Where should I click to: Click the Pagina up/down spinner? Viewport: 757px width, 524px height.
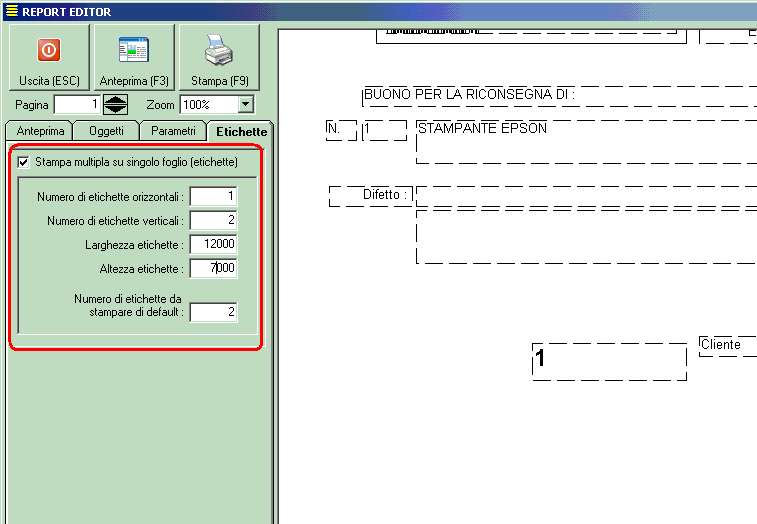[x=115, y=104]
